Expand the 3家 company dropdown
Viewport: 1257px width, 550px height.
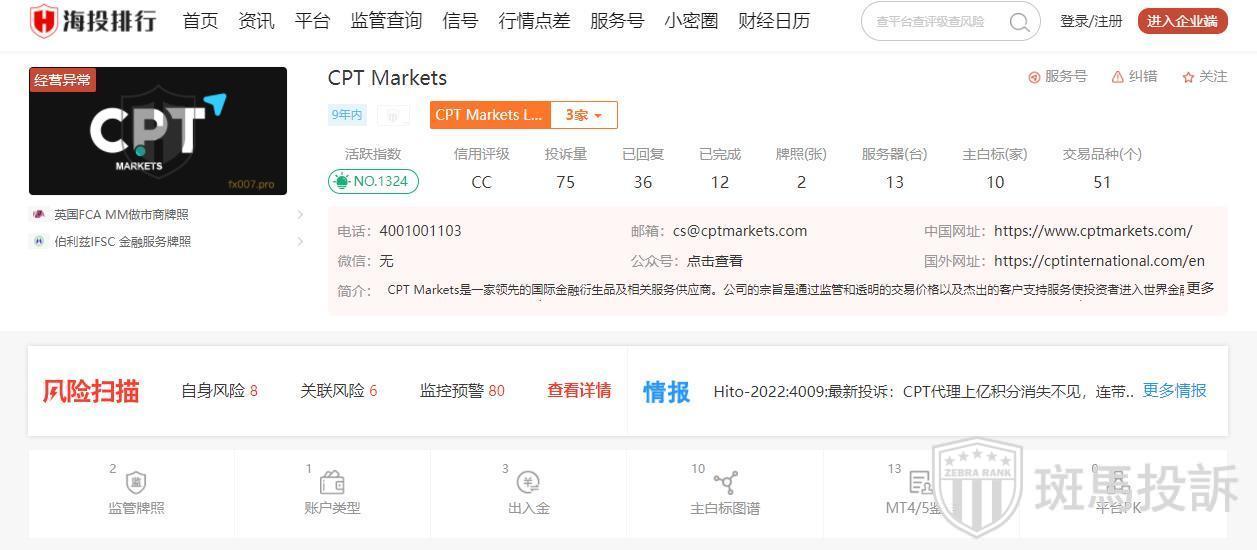pos(585,115)
